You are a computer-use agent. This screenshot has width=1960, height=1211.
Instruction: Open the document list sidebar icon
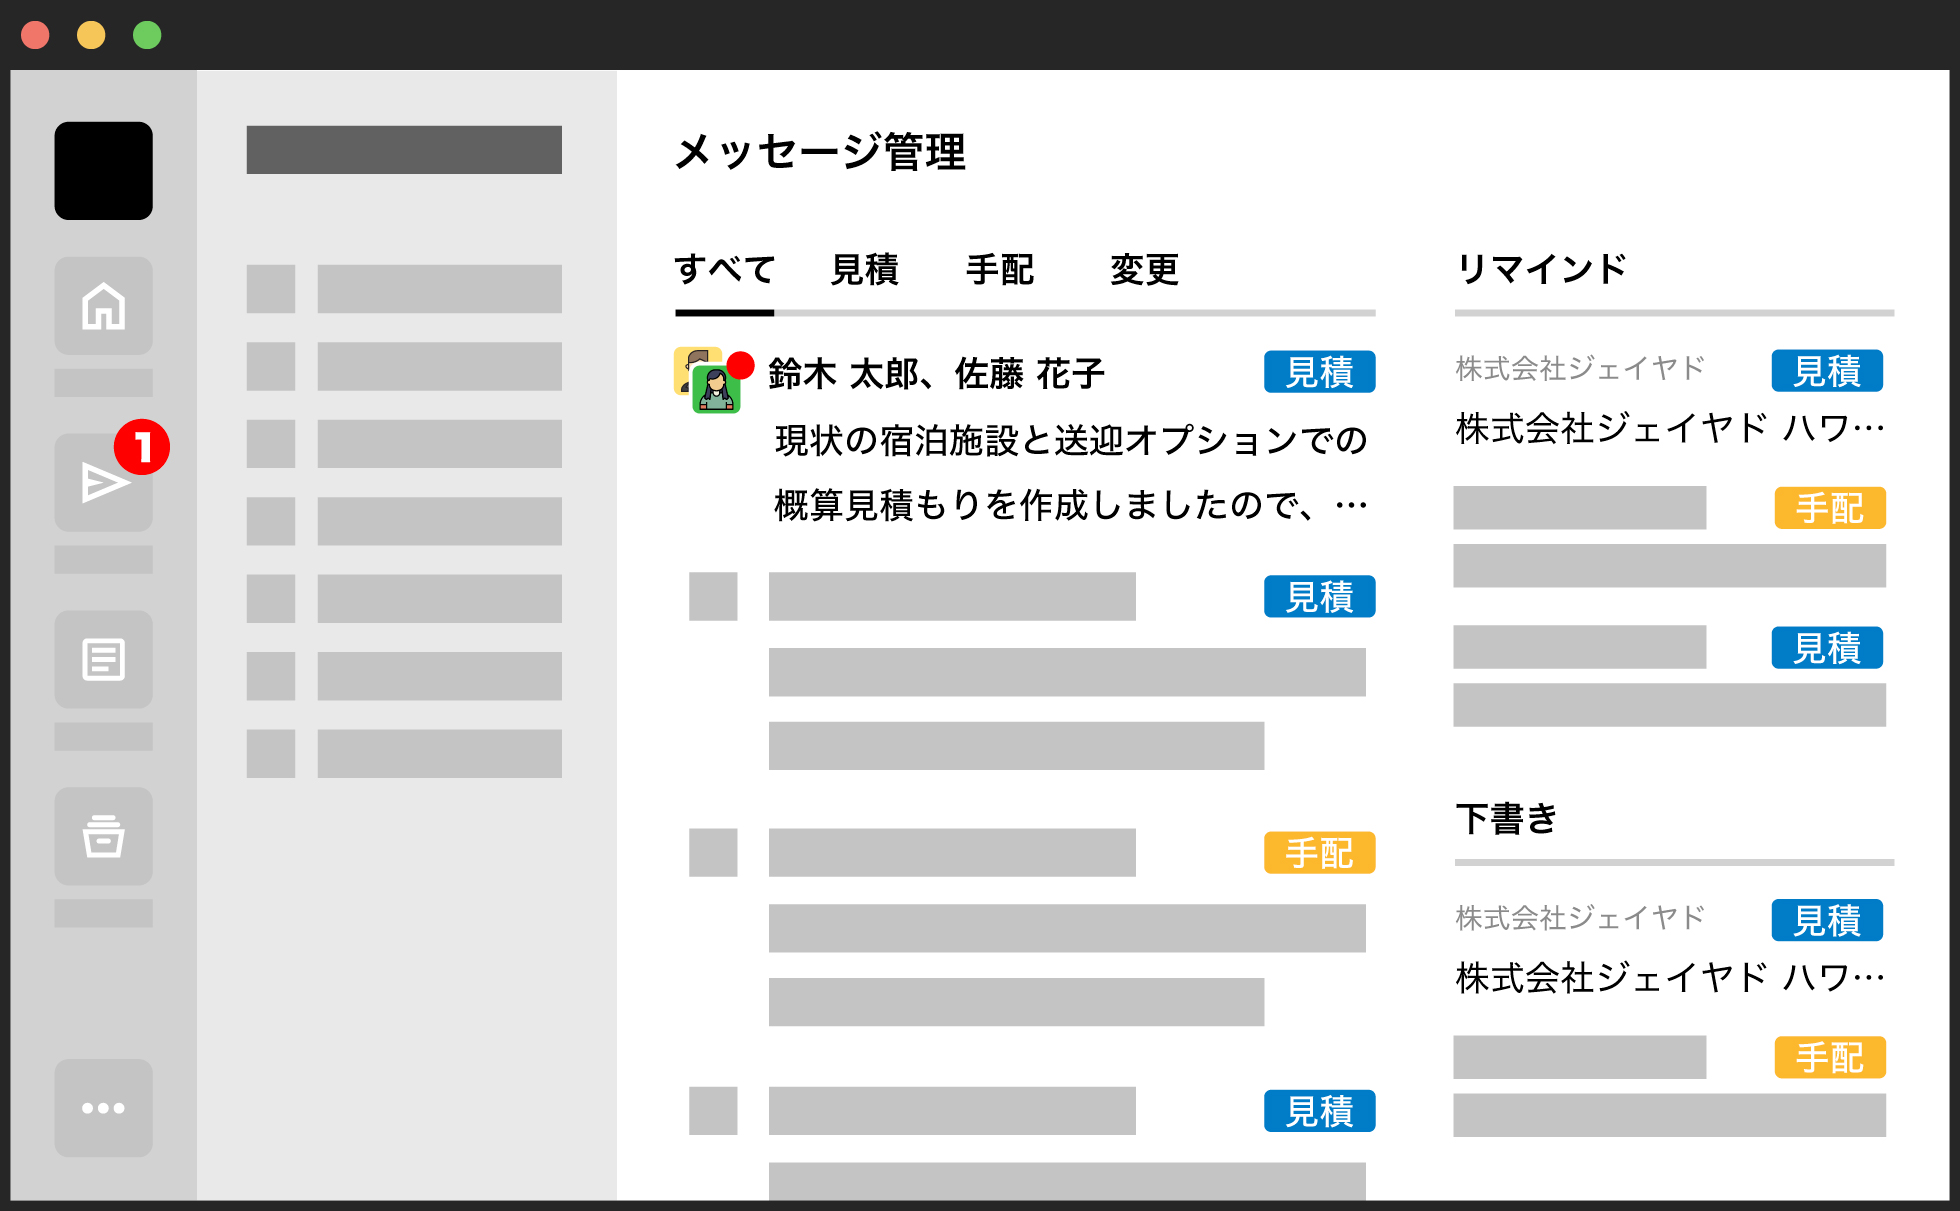[x=103, y=660]
